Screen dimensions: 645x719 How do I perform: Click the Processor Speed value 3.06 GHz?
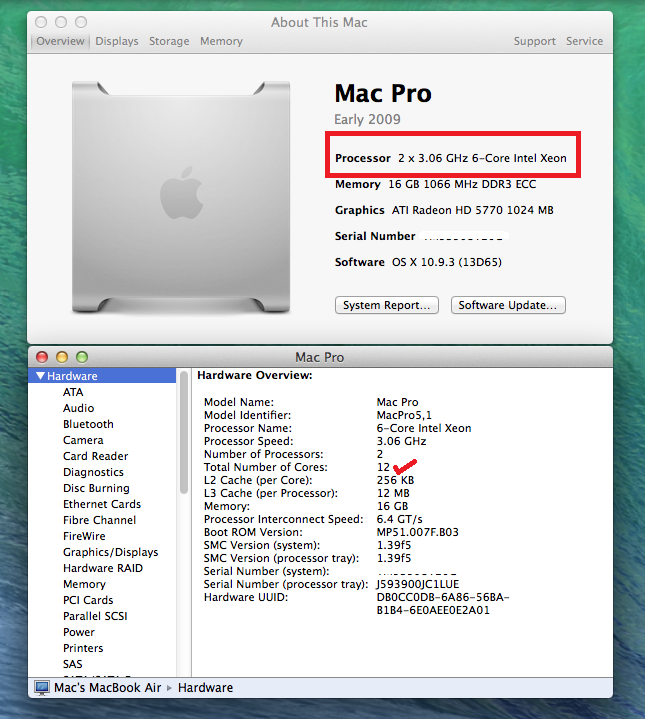(402, 441)
